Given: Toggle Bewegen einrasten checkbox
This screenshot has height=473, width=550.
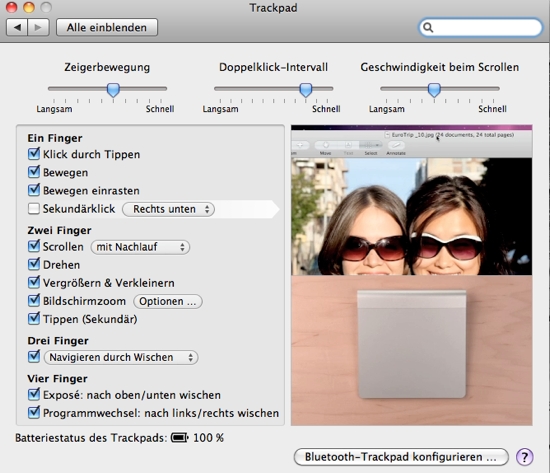Looking at the screenshot, I should click(34, 190).
